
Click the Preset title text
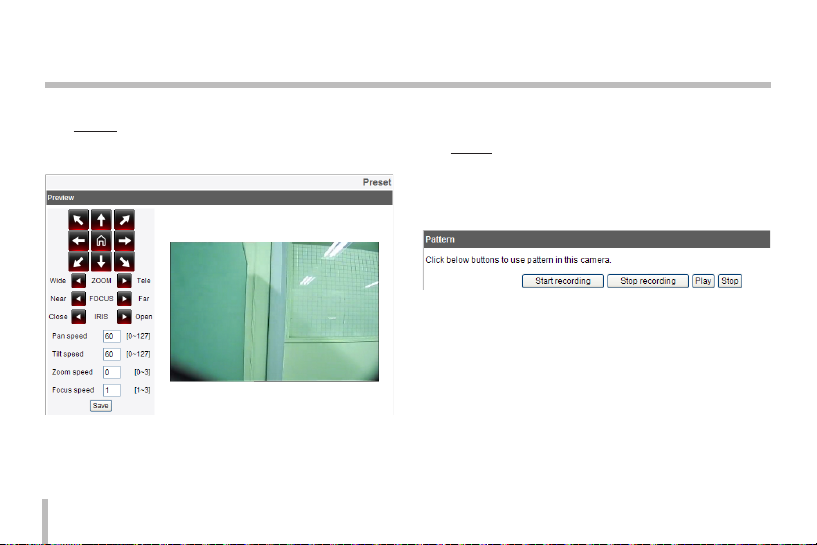point(377,182)
